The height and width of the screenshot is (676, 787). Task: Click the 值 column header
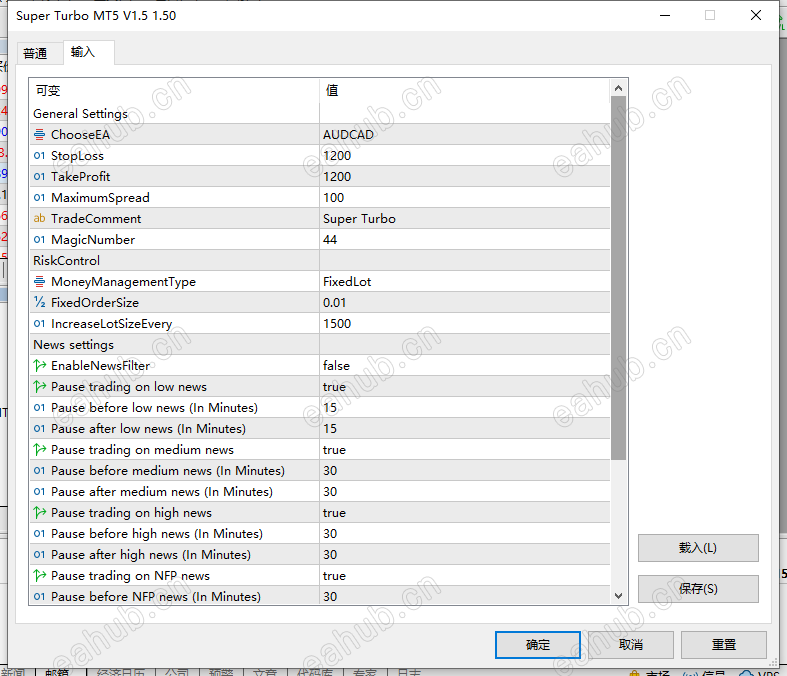pyautogui.click(x=465, y=91)
